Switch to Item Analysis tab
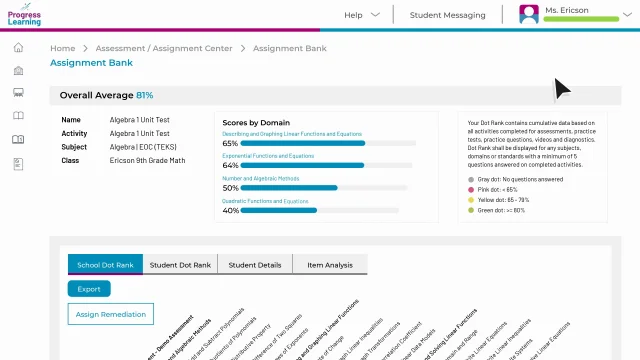Viewport: 640px width, 360px height. (x=330, y=264)
